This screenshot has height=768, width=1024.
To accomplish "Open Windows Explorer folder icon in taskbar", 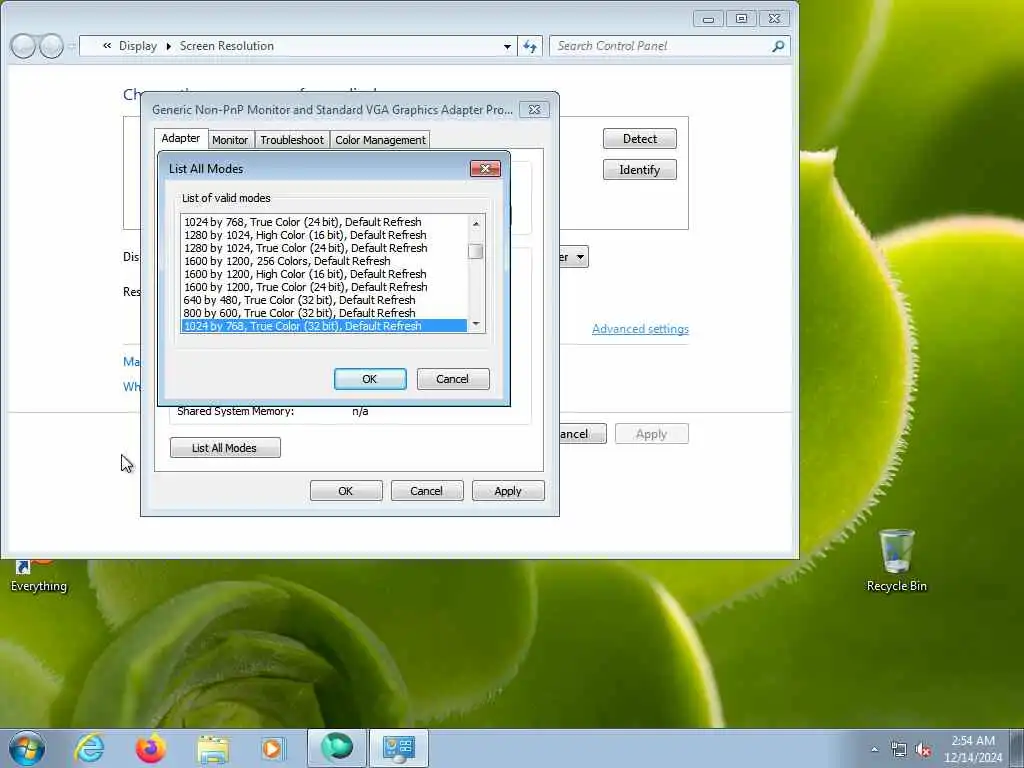I will pos(212,749).
